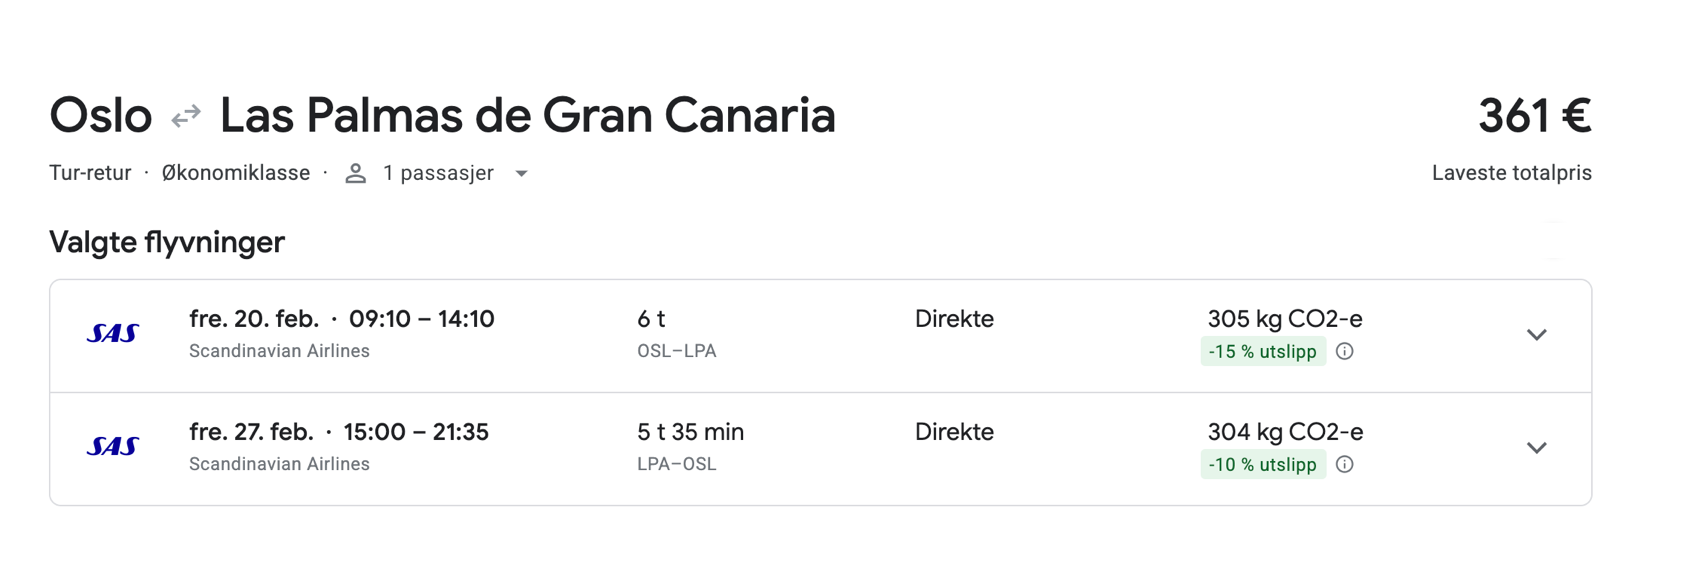Click the Økonomiklasse cabin class label
Screen dimensions: 1694x580
[x=236, y=173]
